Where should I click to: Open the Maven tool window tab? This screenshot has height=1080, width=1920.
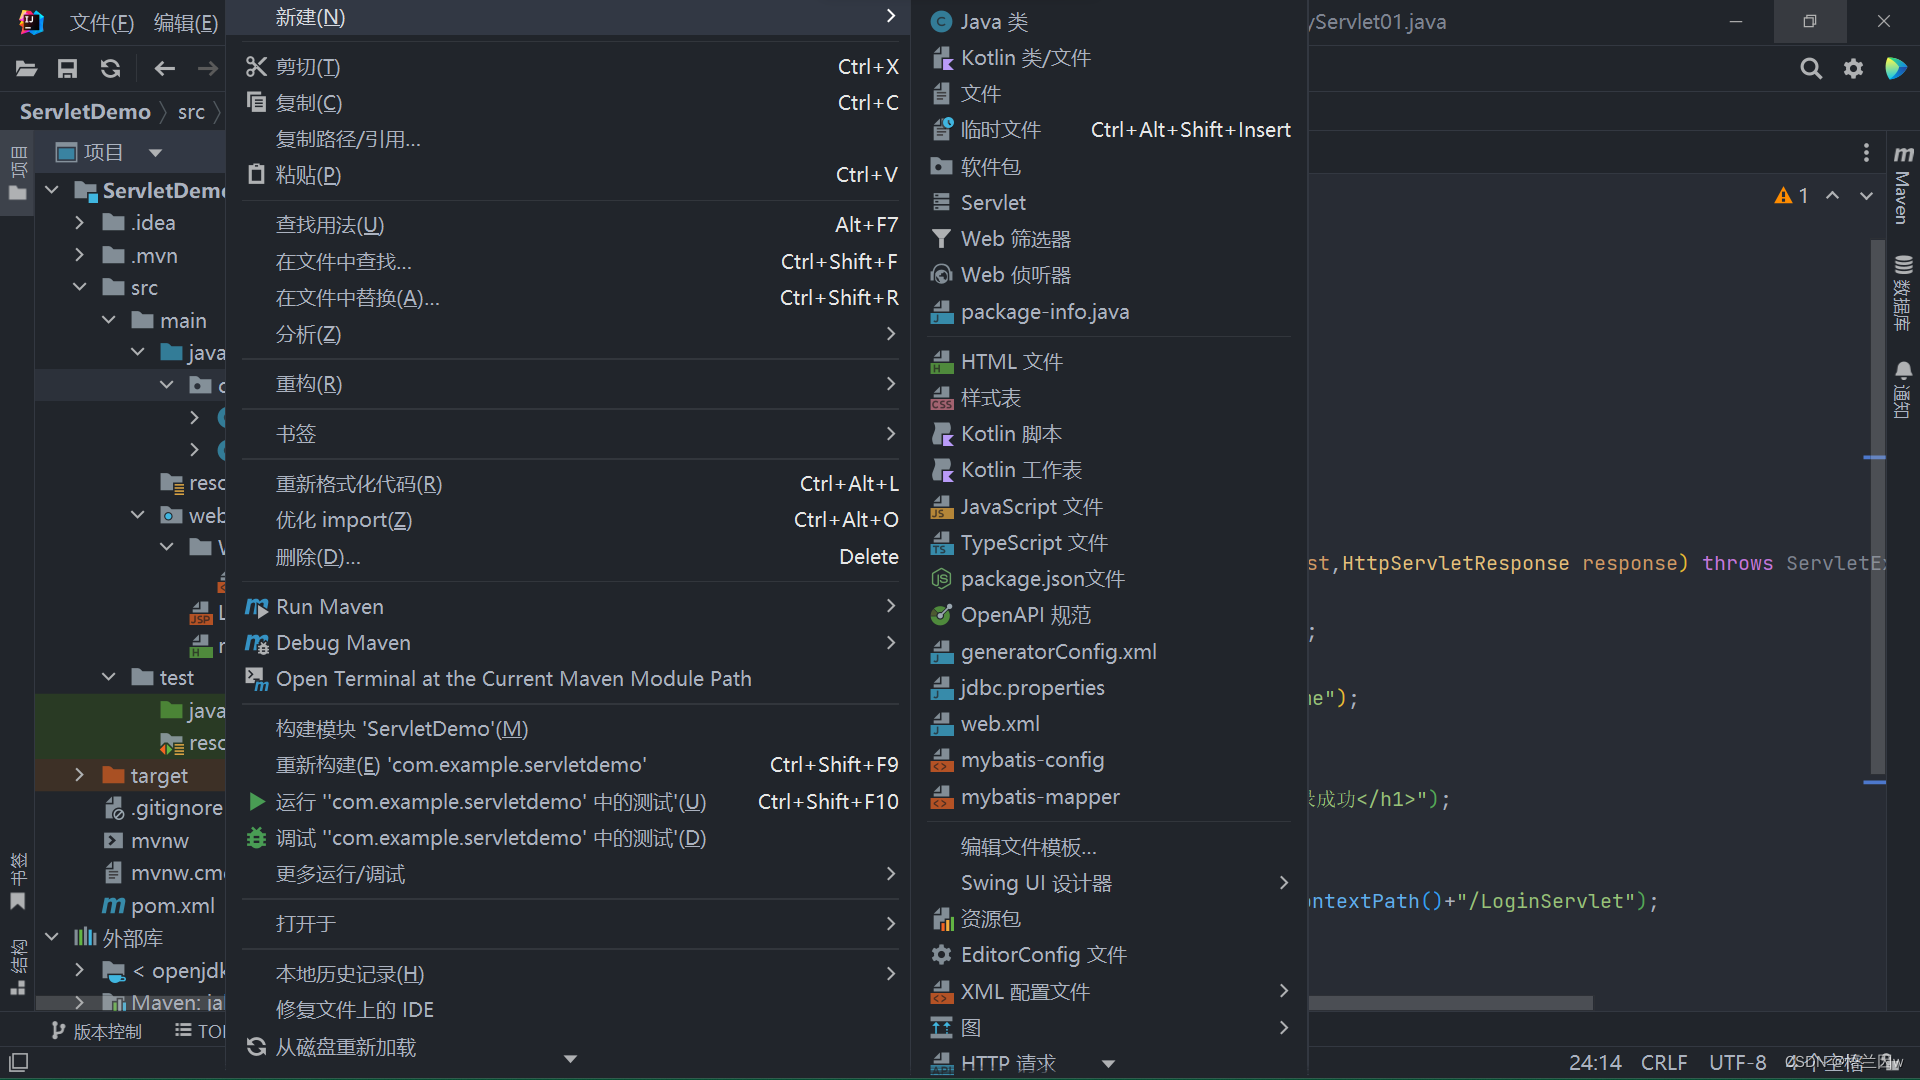pyautogui.click(x=1902, y=184)
